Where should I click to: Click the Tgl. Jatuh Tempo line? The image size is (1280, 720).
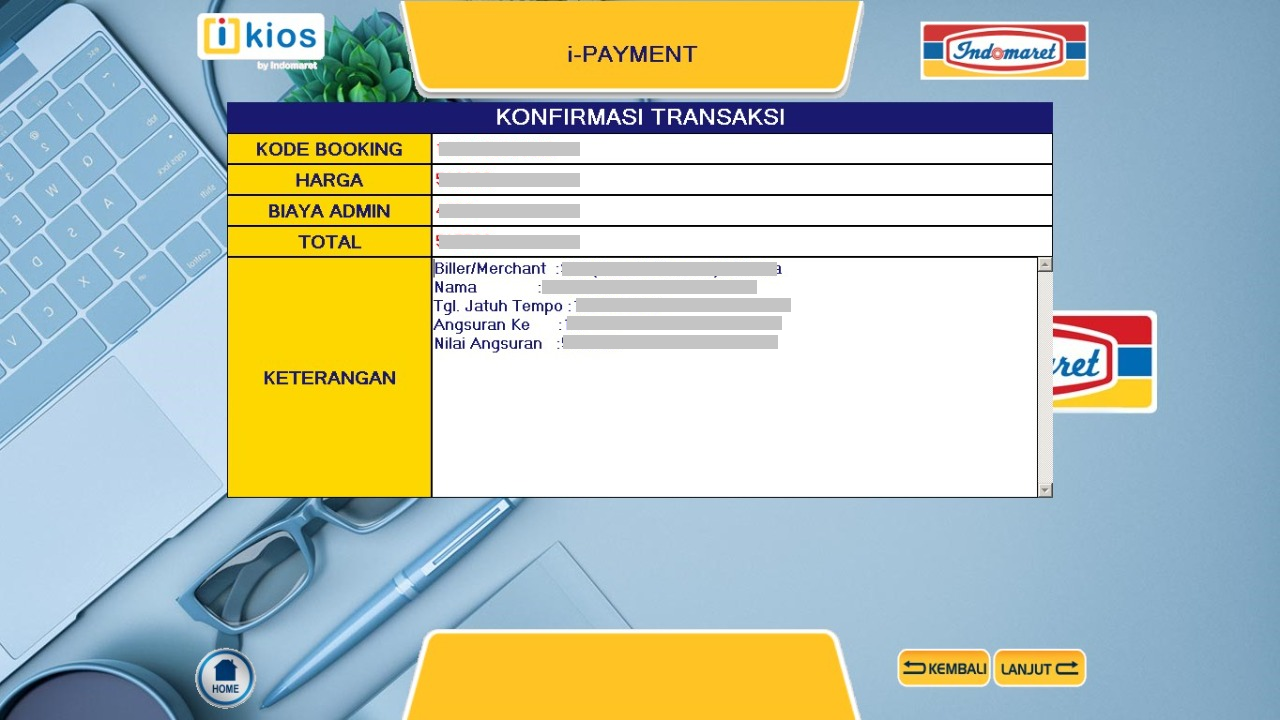point(612,306)
